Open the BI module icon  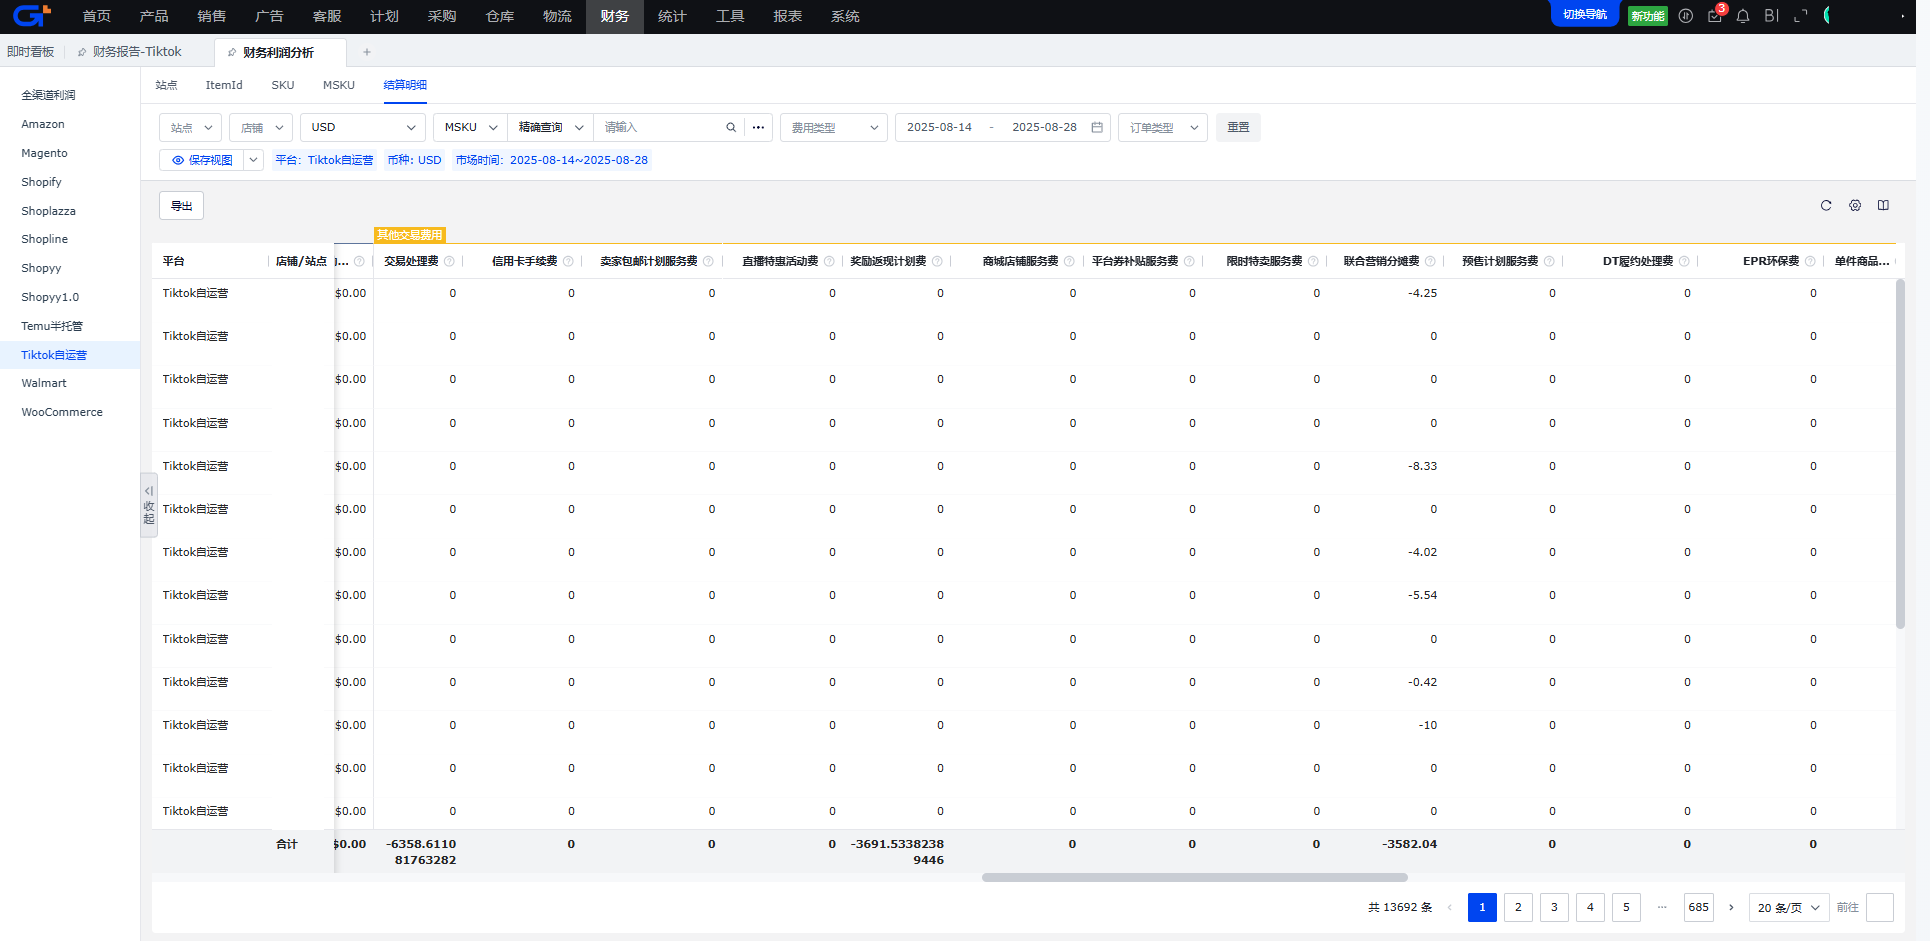click(1772, 16)
